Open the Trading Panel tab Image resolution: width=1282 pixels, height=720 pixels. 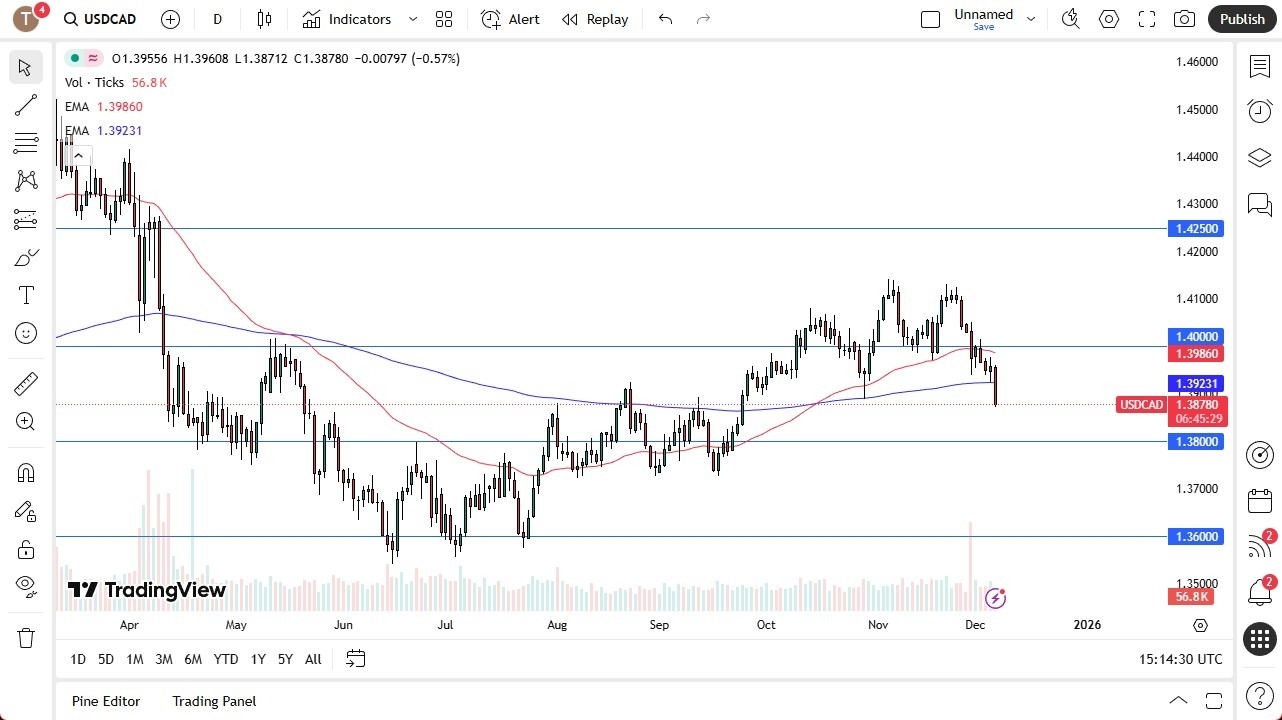(x=214, y=701)
